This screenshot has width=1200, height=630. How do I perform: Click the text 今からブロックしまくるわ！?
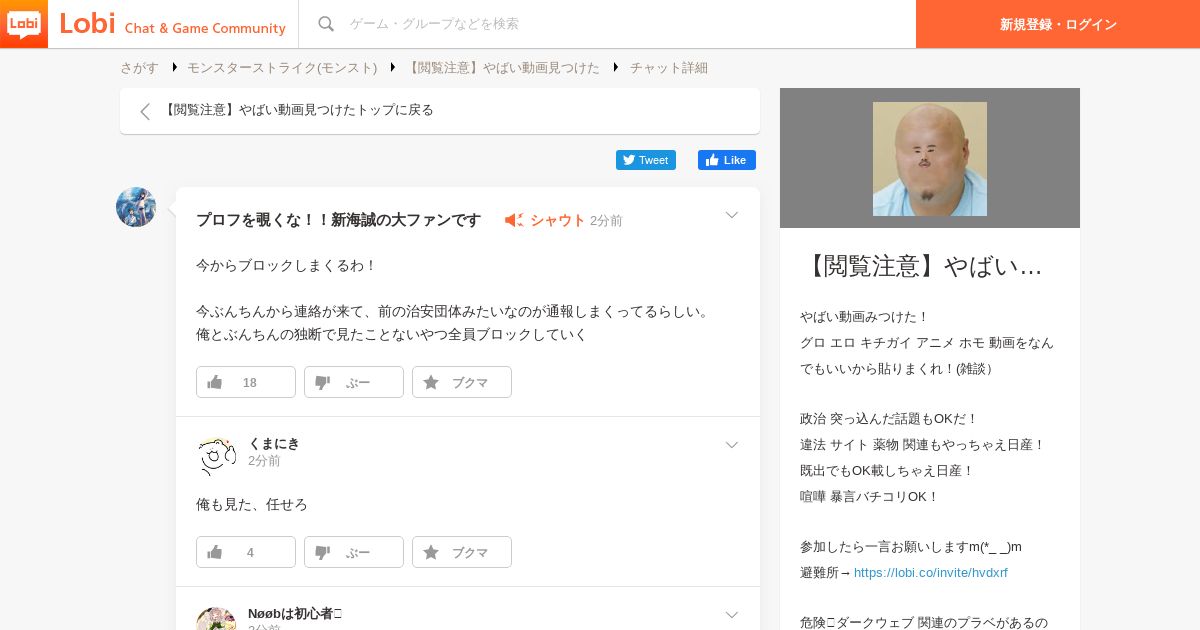[286, 266]
